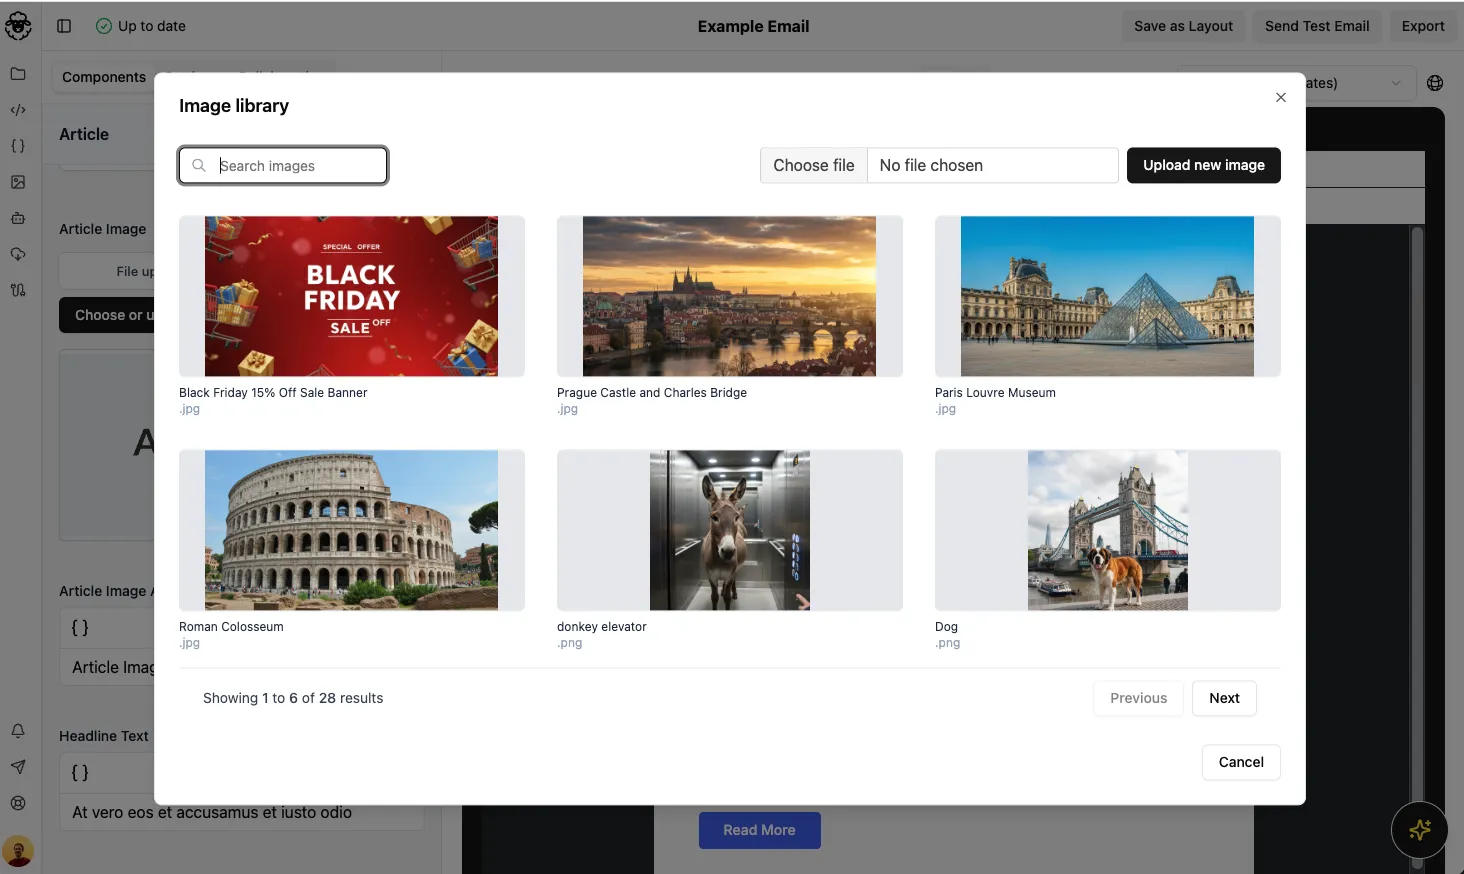This screenshot has width=1464, height=874.
Task: Switch to the Components tab
Action: tap(103, 76)
